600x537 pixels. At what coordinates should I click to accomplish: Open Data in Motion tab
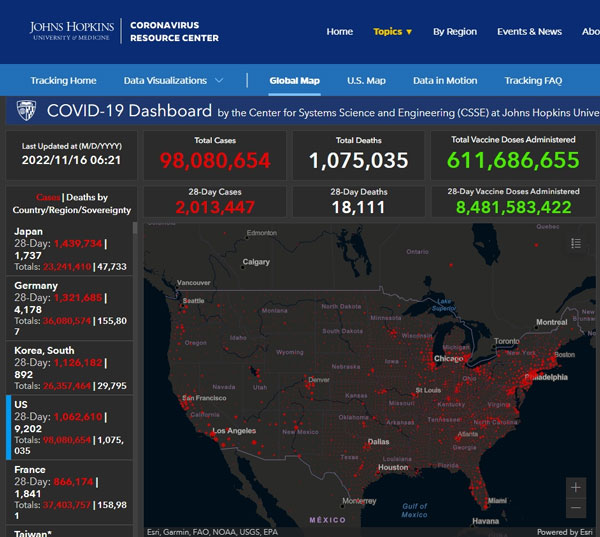click(445, 80)
